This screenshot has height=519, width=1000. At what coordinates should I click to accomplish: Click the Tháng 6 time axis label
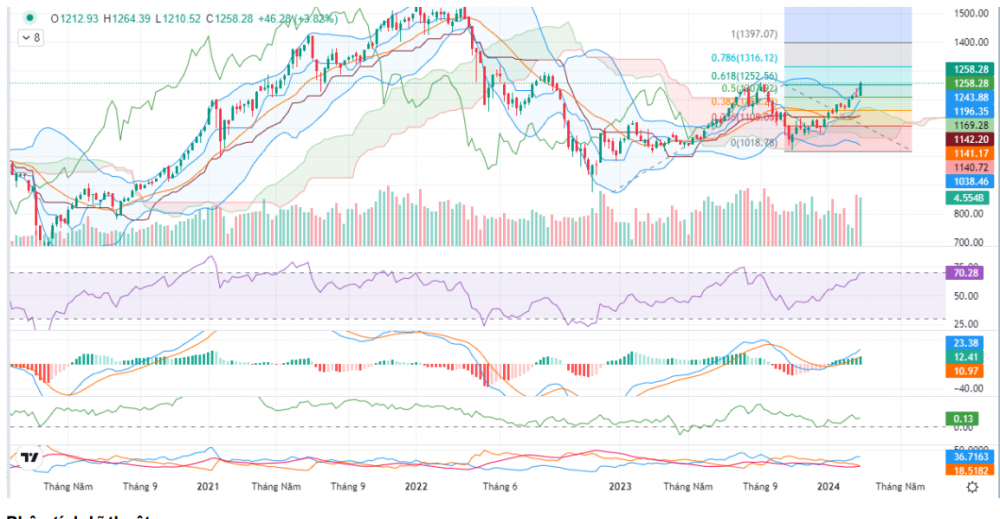[x=500, y=487]
